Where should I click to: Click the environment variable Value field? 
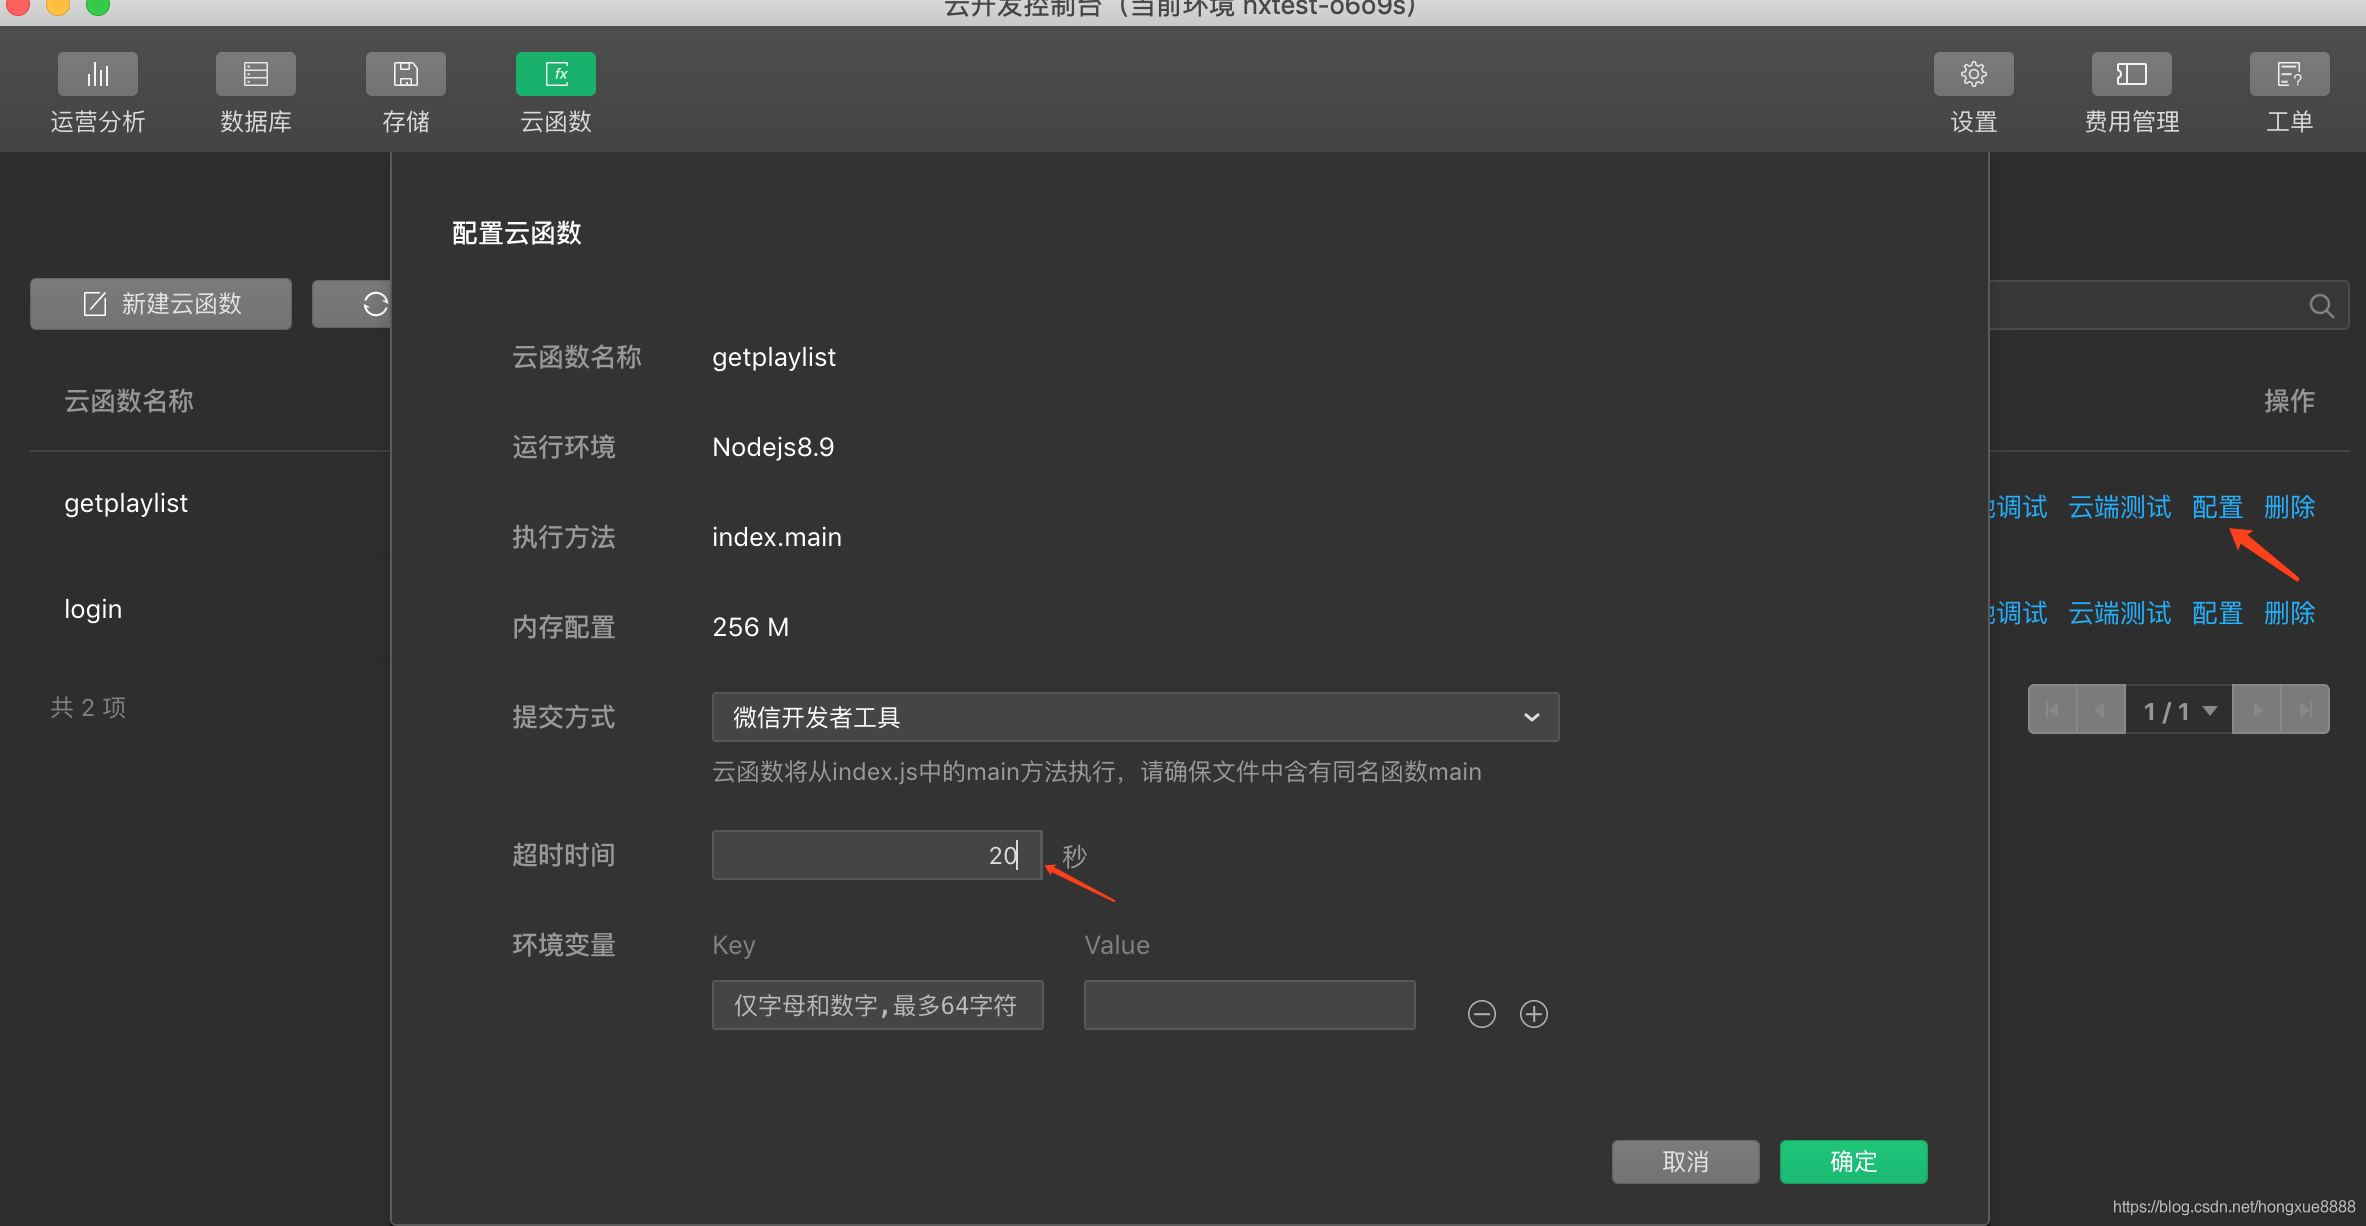1249,1005
